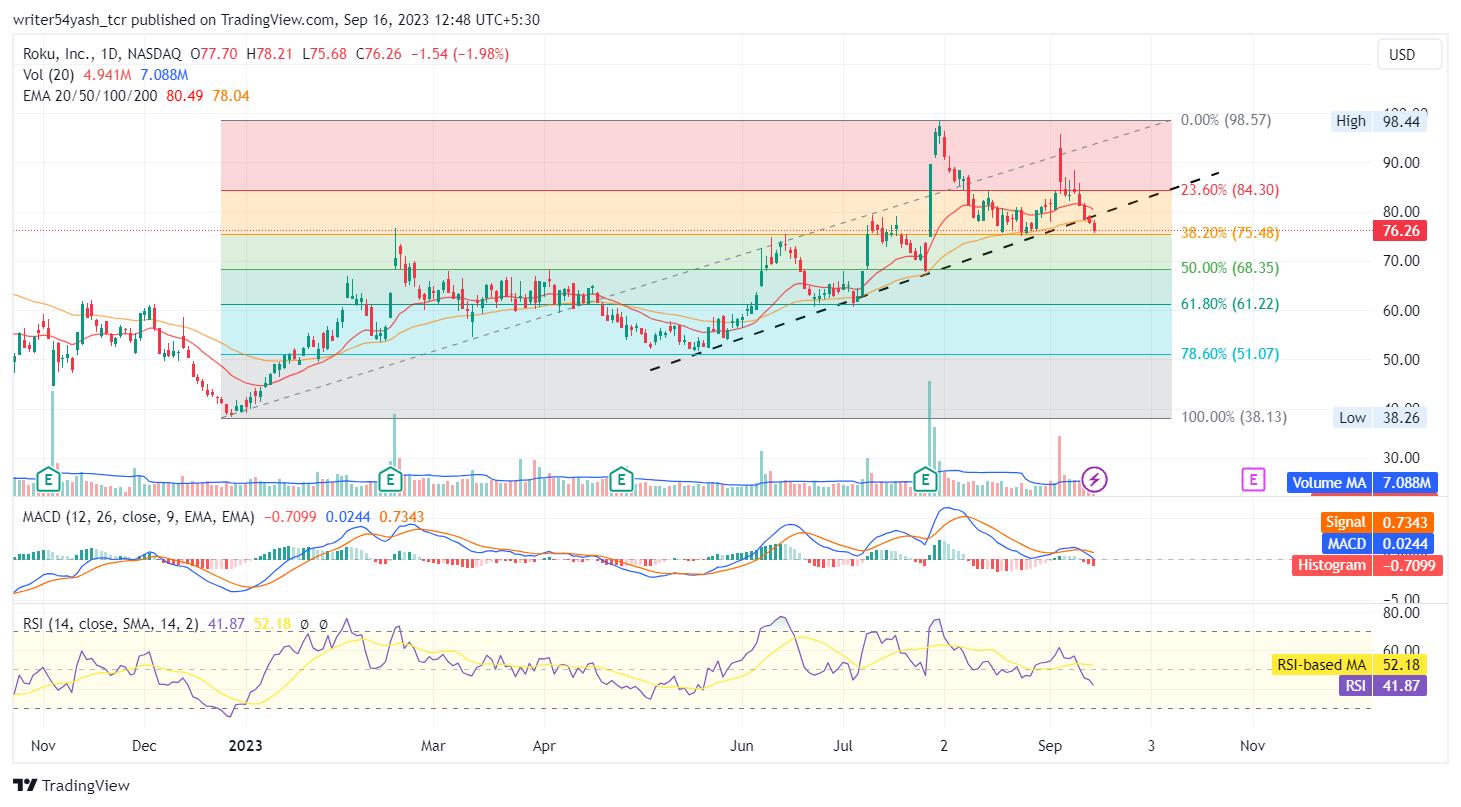The image size is (1461, 807).
Task: Click the 0.00% (98.57) Fibonacci label
Action: point(1226,120)
